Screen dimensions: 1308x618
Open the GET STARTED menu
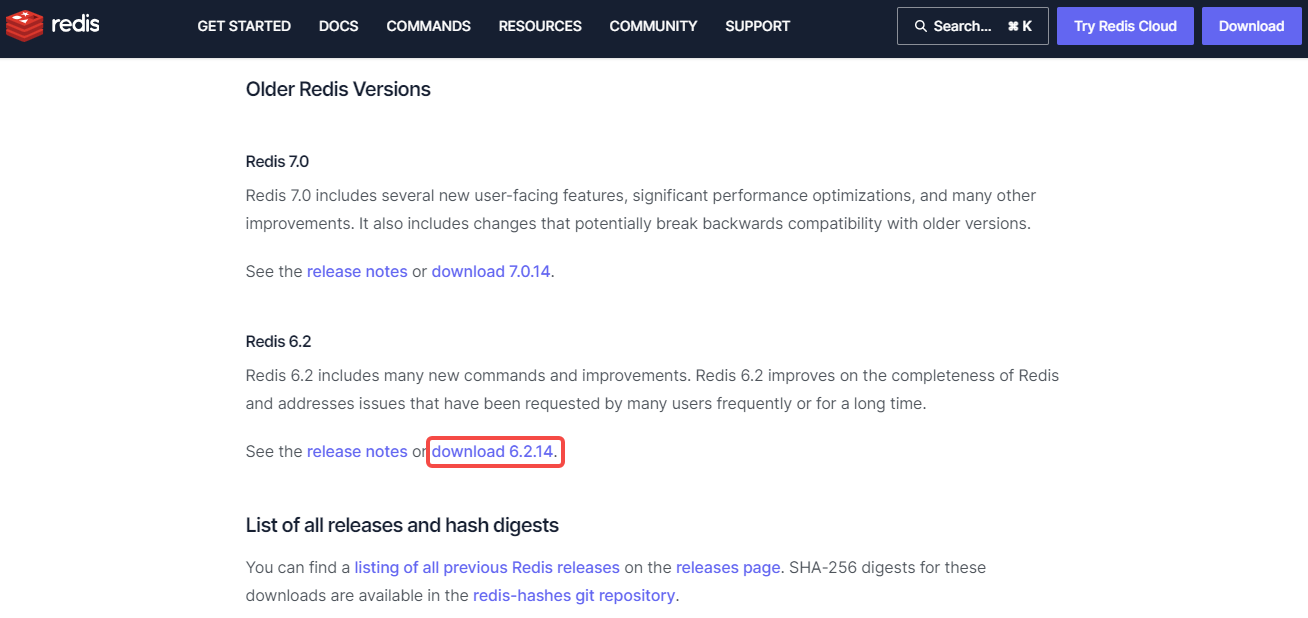[x=244, y=26]
